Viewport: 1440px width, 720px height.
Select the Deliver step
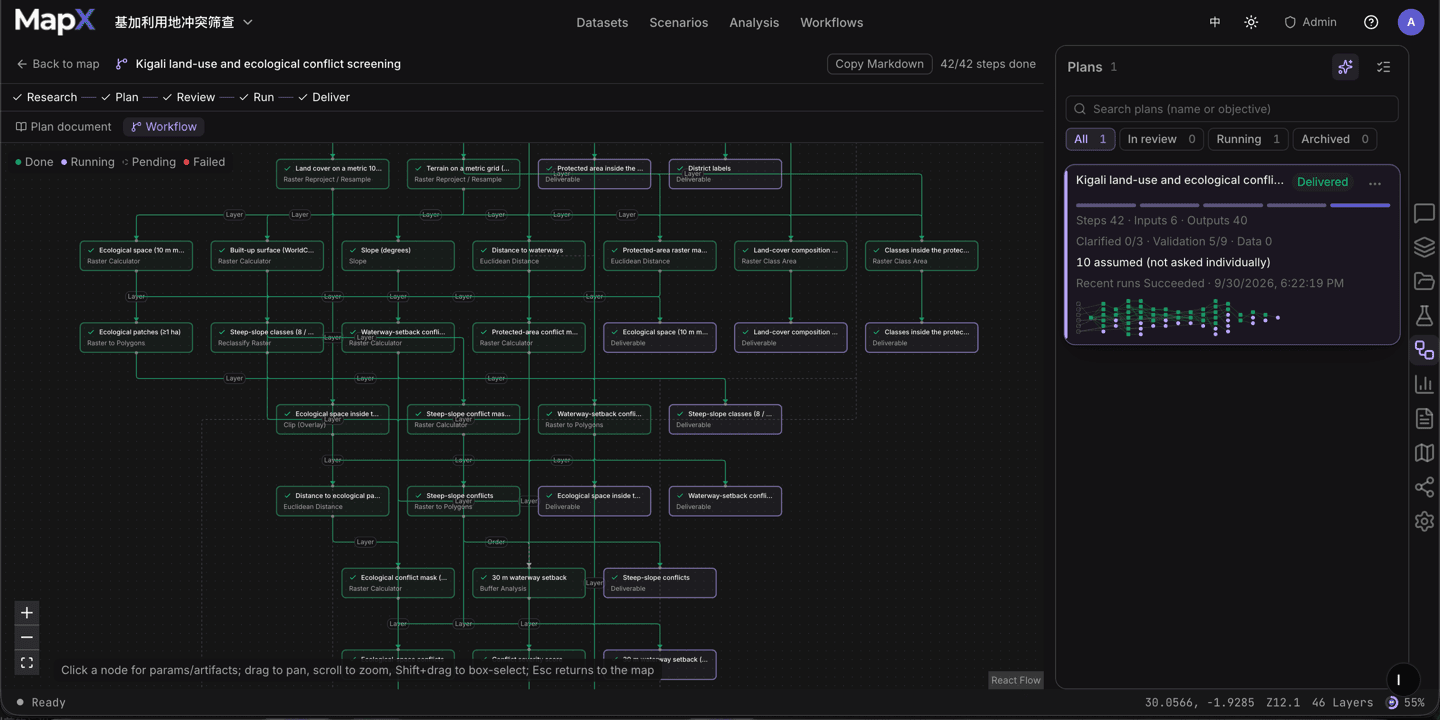click(x=324, y=97)
